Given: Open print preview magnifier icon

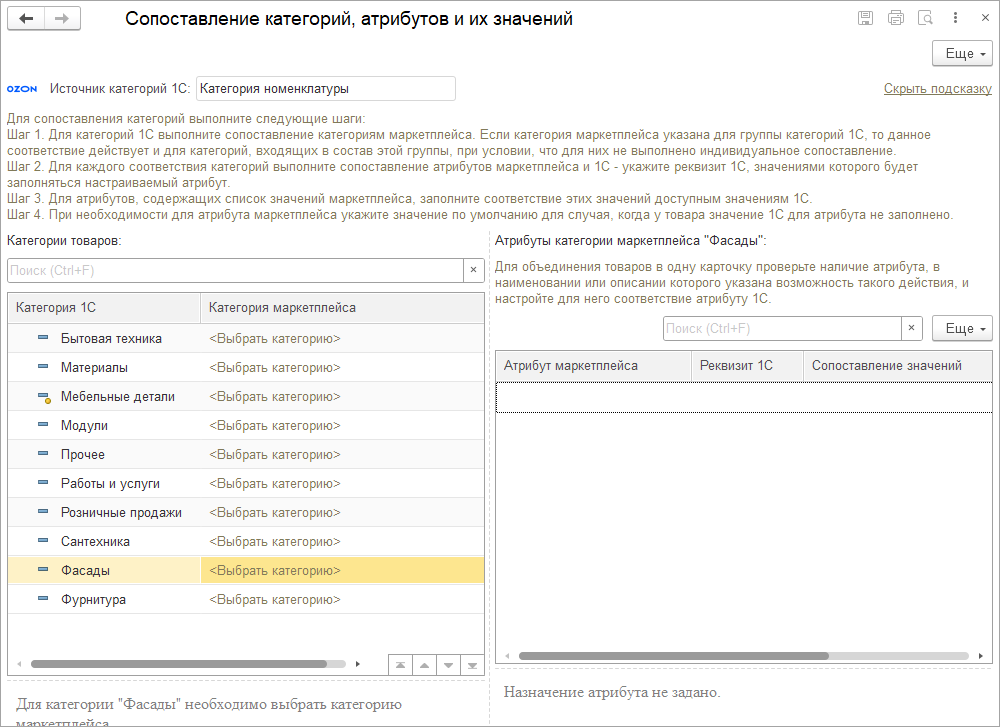Looking at the screenshot, I should [x=926, y=18].
